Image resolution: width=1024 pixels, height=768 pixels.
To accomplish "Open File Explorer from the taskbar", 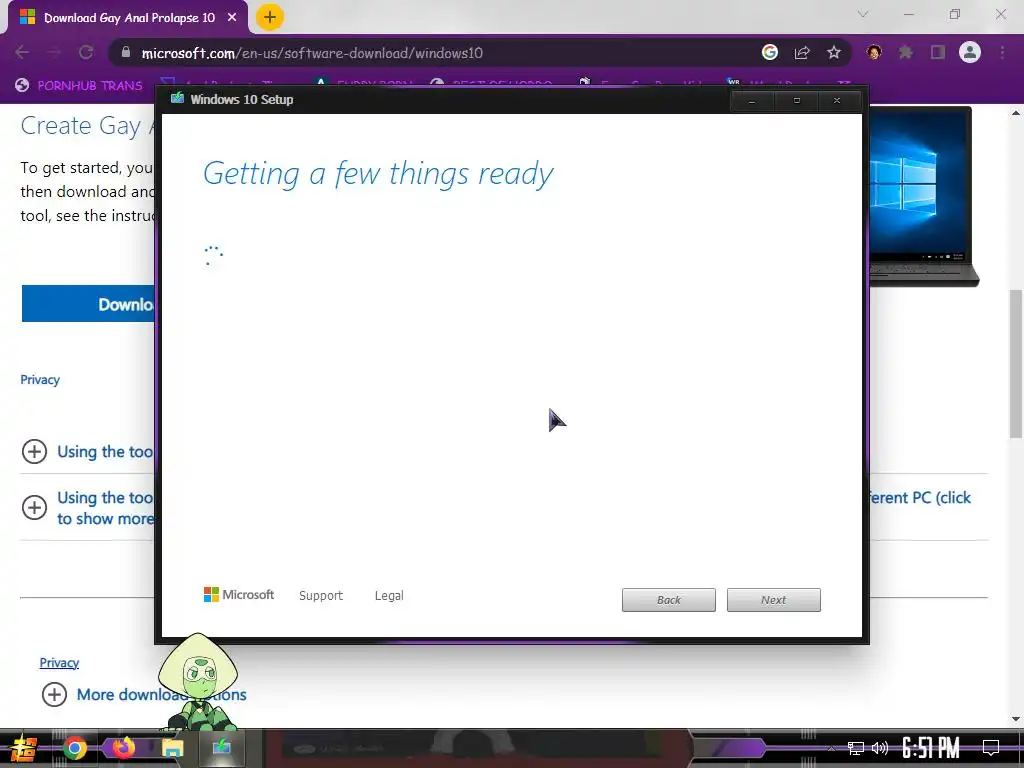I will tap(172, 748).
